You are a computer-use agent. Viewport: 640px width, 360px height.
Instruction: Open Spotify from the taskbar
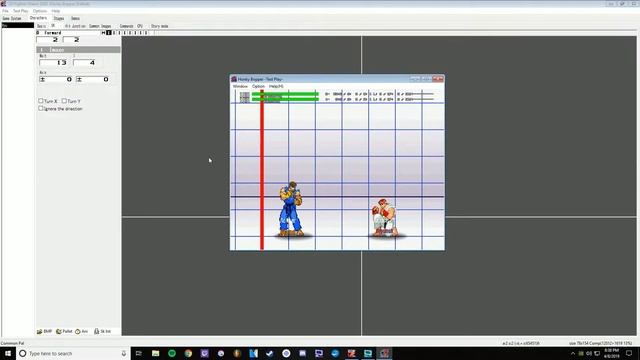point(172,353)
